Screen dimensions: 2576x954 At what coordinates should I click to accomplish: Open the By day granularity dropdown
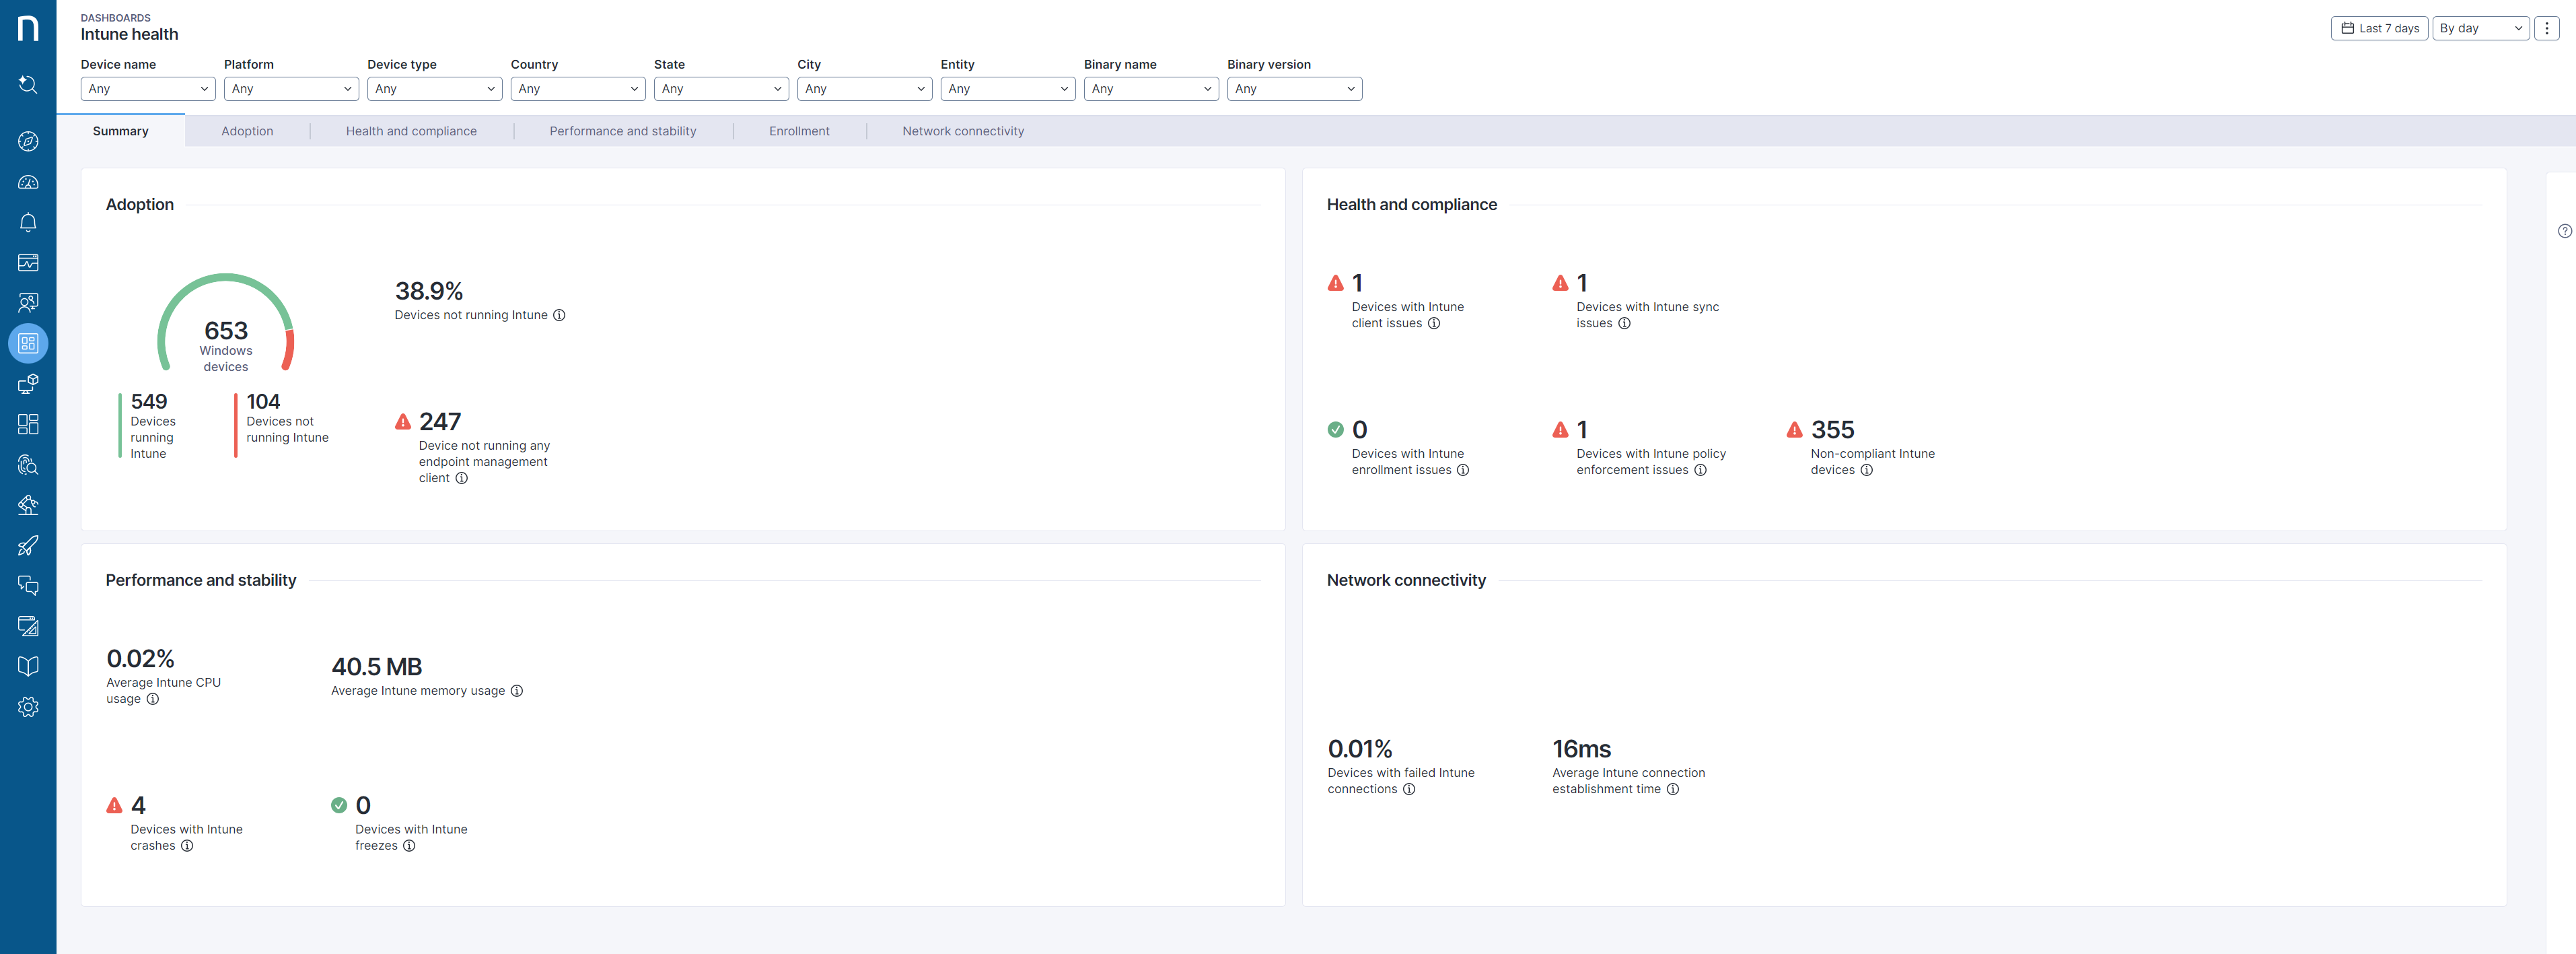tap(2480, 28)
